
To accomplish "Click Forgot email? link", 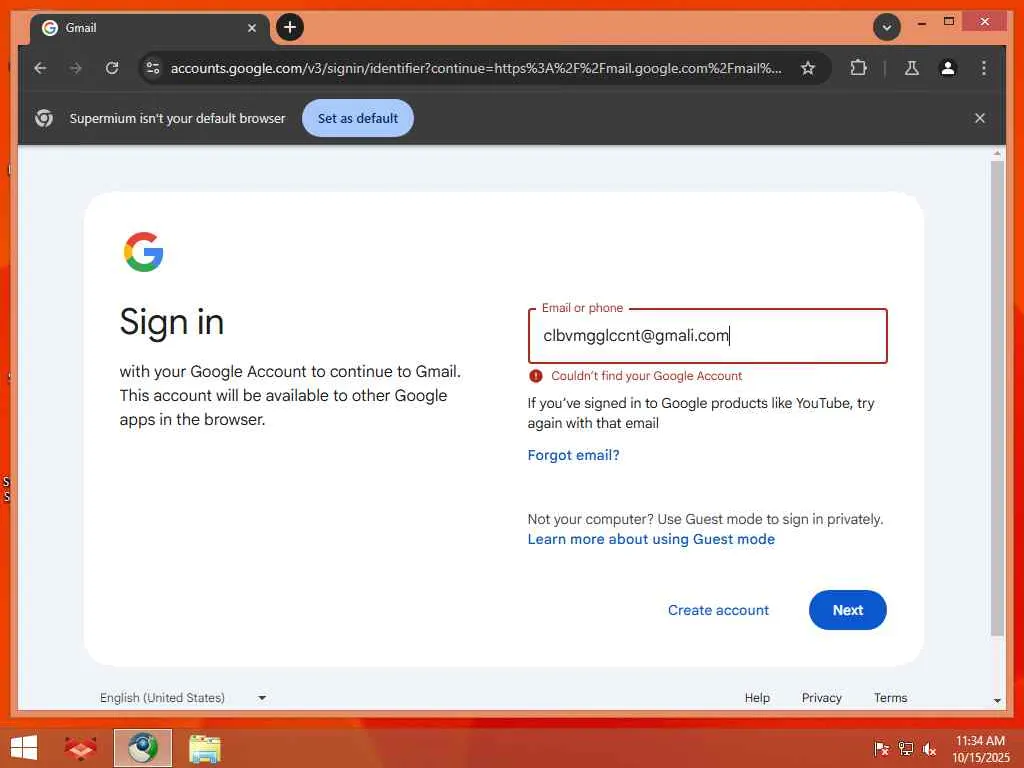I will point(573,455).
